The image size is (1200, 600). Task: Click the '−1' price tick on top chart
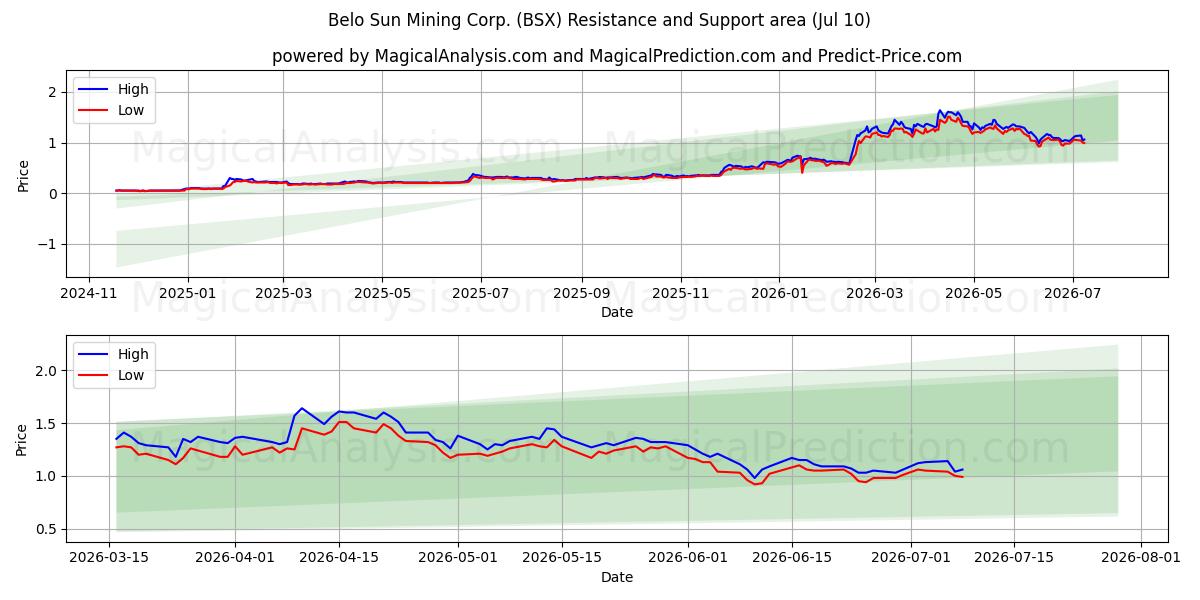[x=48, y=244]
